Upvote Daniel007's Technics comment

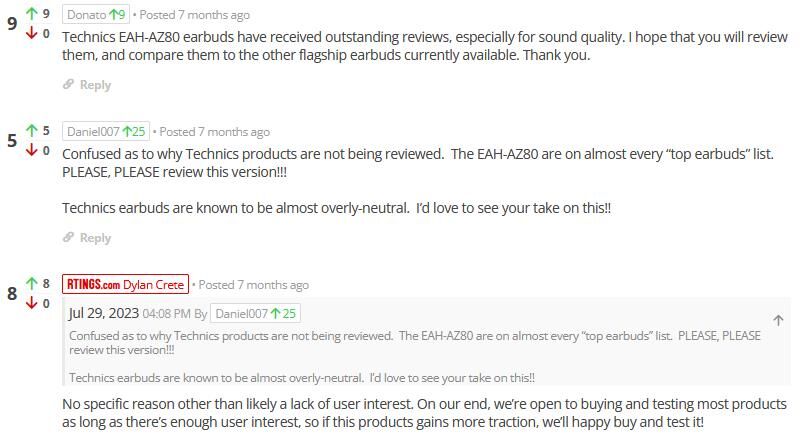coord(32,131)
